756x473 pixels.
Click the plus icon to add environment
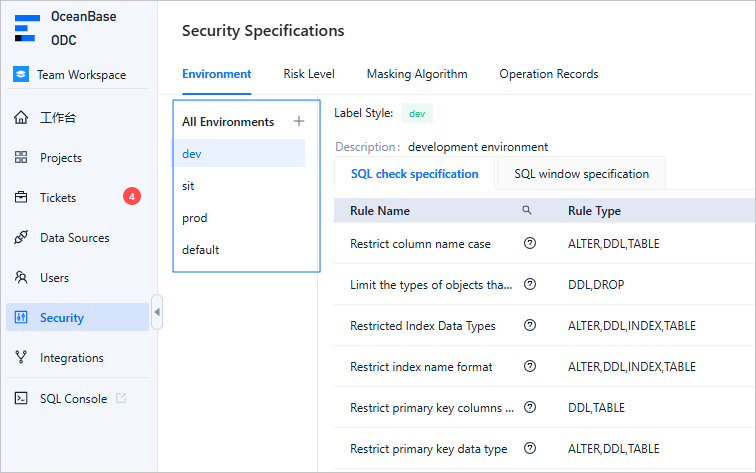[x=298, y=121]
